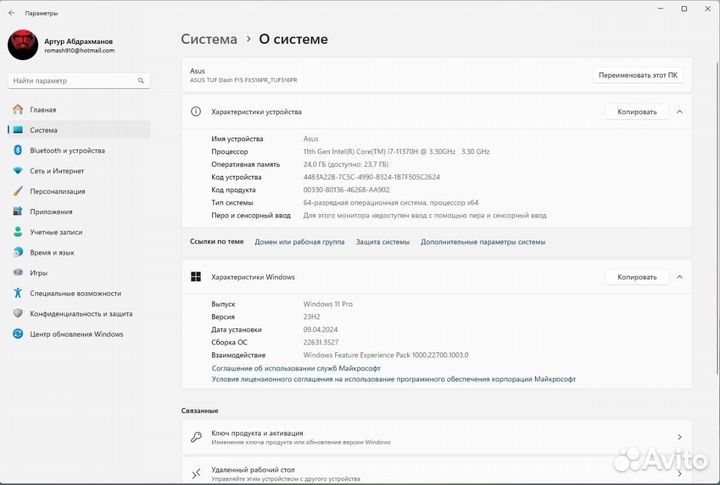Open Учетные записи label

pos(56,232)
